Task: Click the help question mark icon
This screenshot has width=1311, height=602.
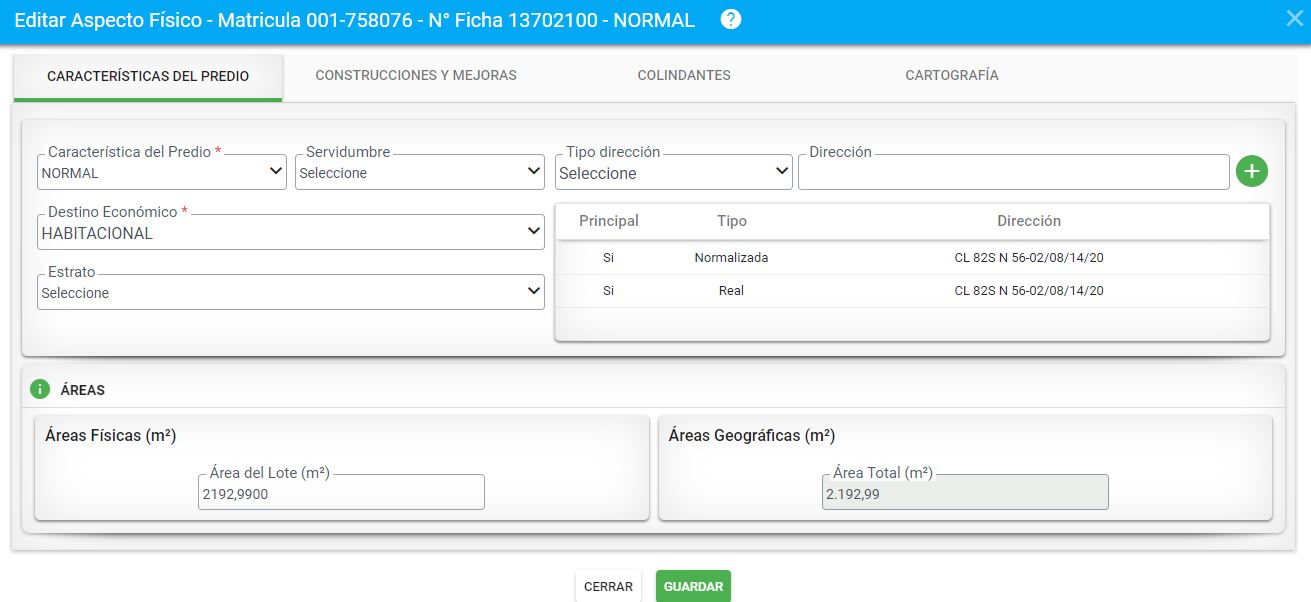Action: click(731, 20)
